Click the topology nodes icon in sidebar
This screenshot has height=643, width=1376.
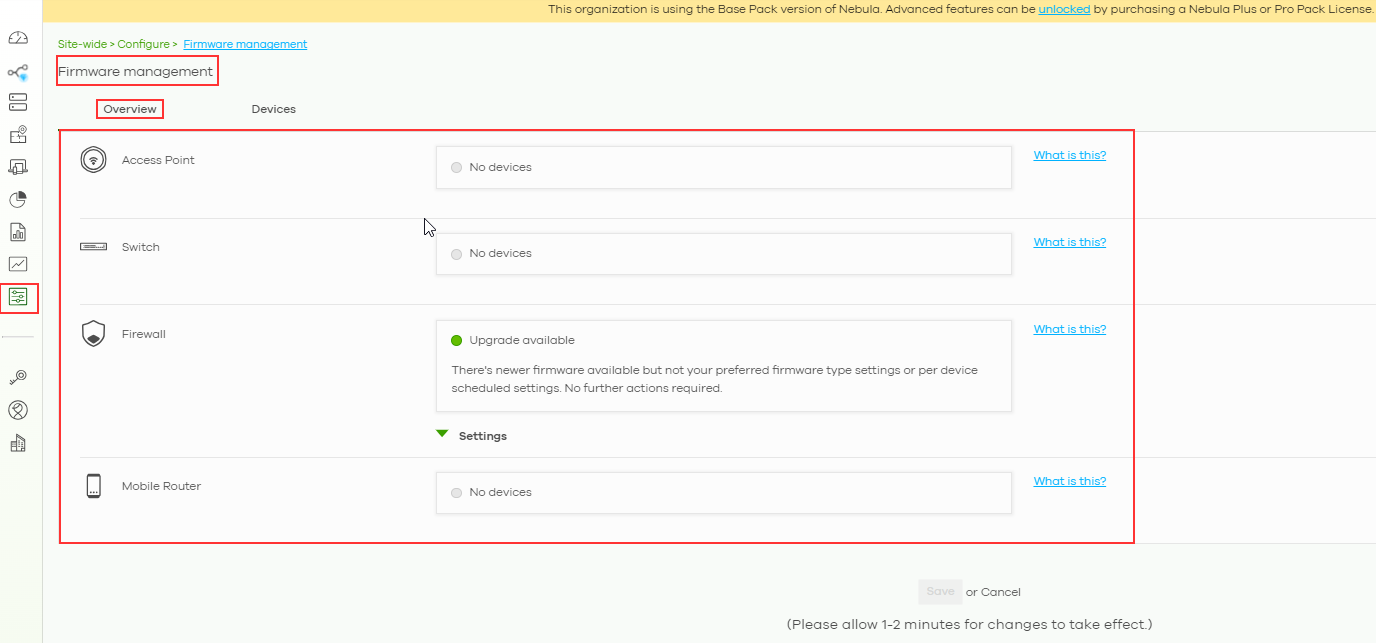coord(18,72)
